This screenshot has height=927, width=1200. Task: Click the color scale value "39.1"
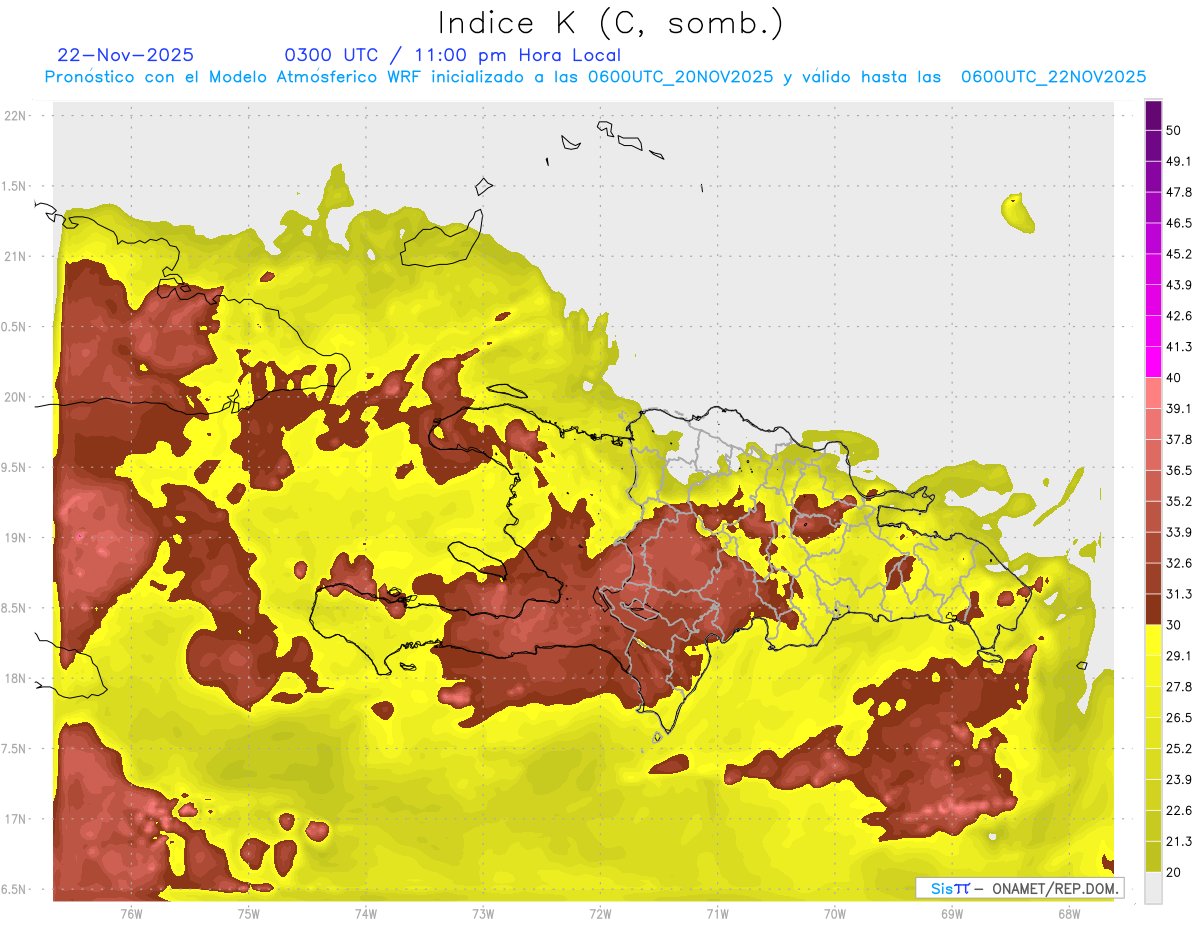tap(1179, 408)
